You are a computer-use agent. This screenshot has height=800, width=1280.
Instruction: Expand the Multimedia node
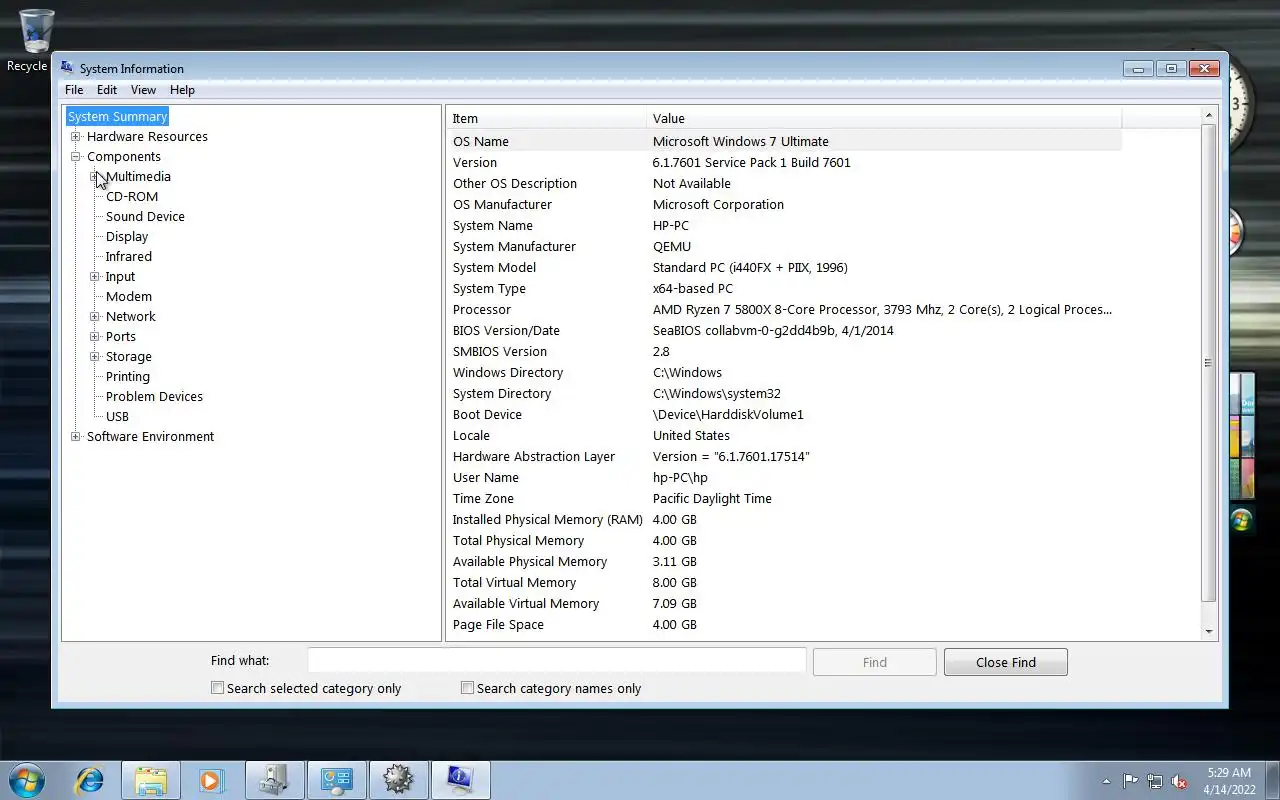[94, 176]
